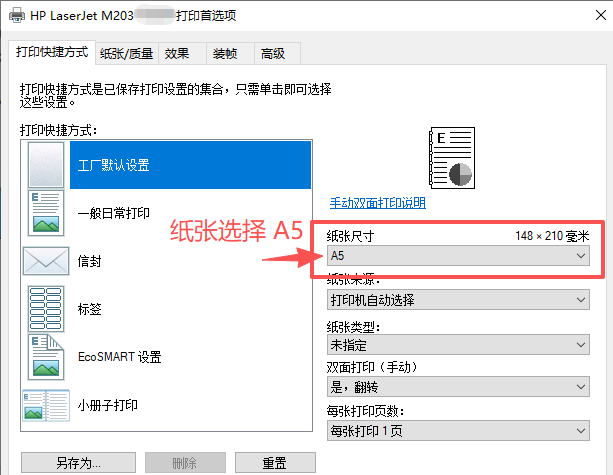Click the label sheet icon for 标签
The image size is (613, 475).
pyautogui.click(x=46, y=309)
